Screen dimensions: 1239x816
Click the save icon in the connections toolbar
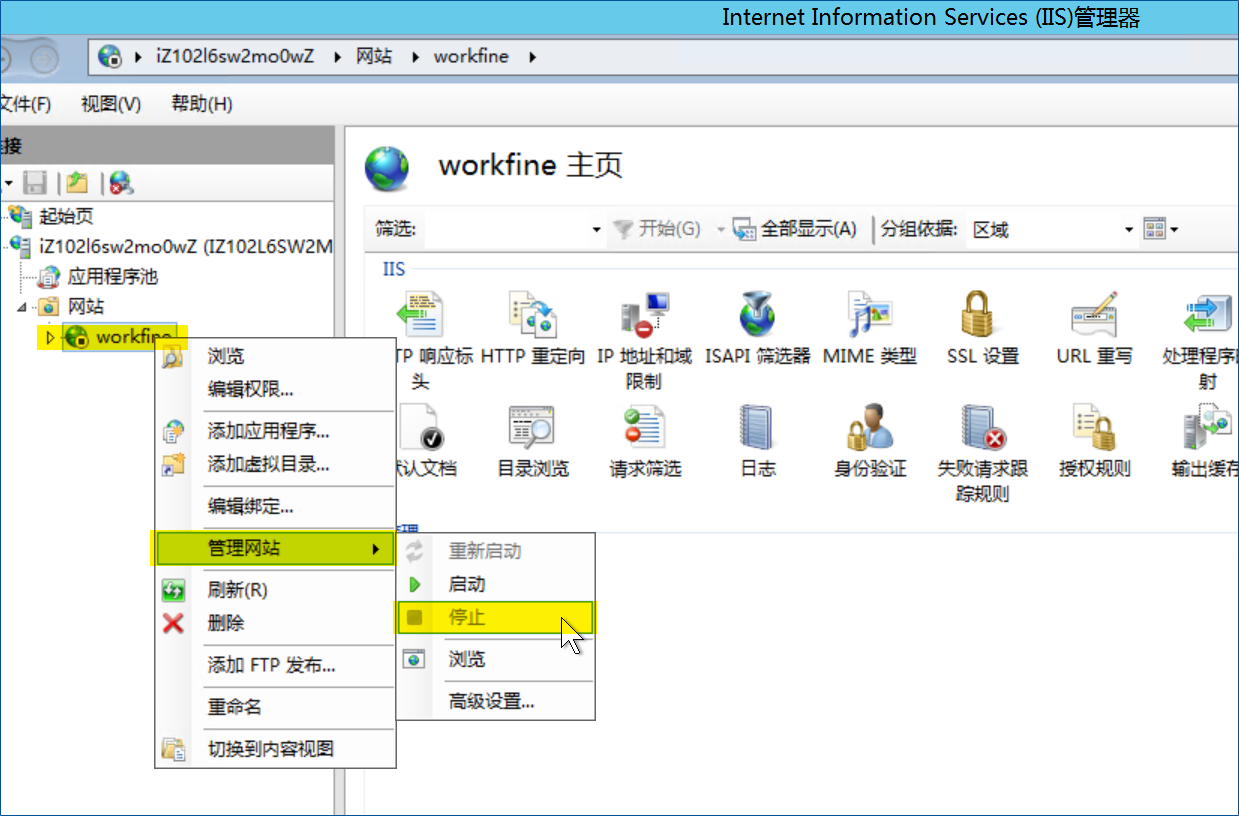36,183
